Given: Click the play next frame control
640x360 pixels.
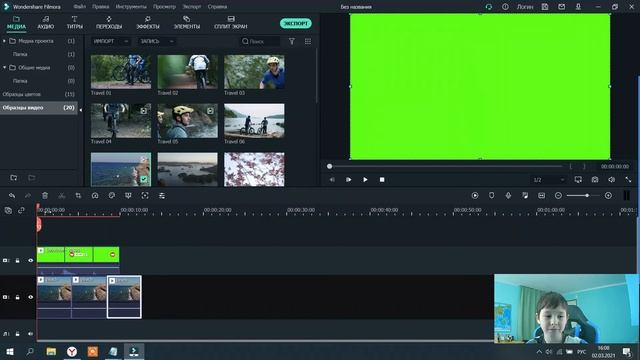Looking at the screenshot, I should coord(349,180).
